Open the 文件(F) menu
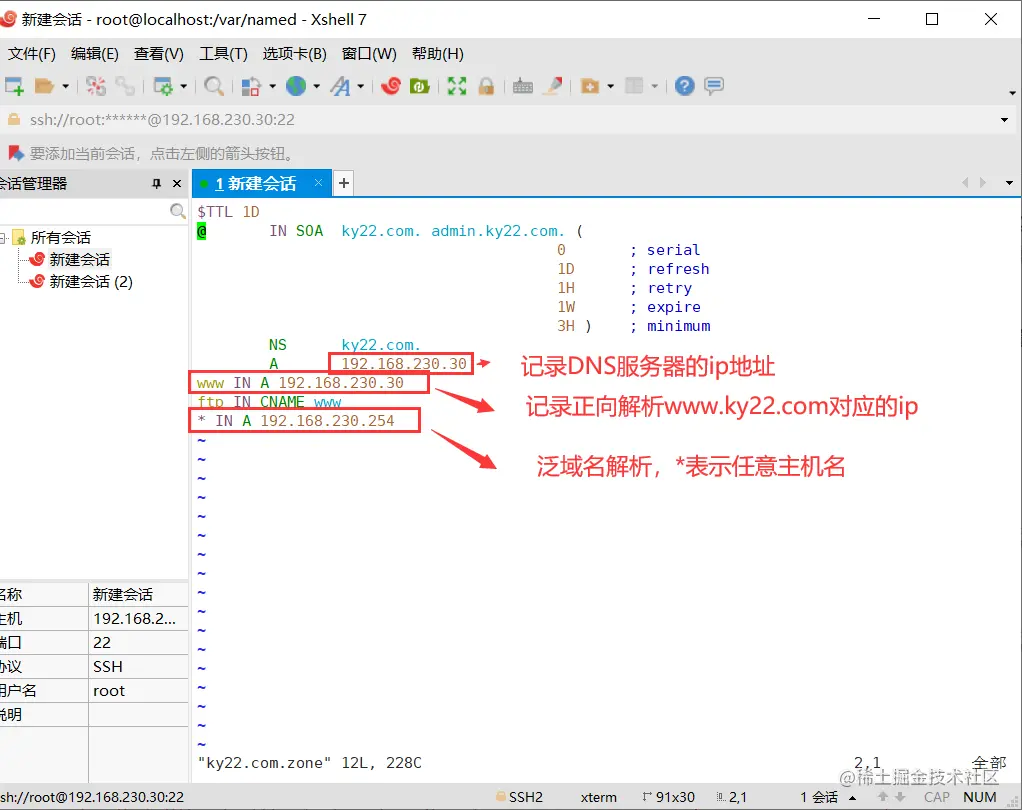This screenshot has width=1022, height=810. point(31,54)
